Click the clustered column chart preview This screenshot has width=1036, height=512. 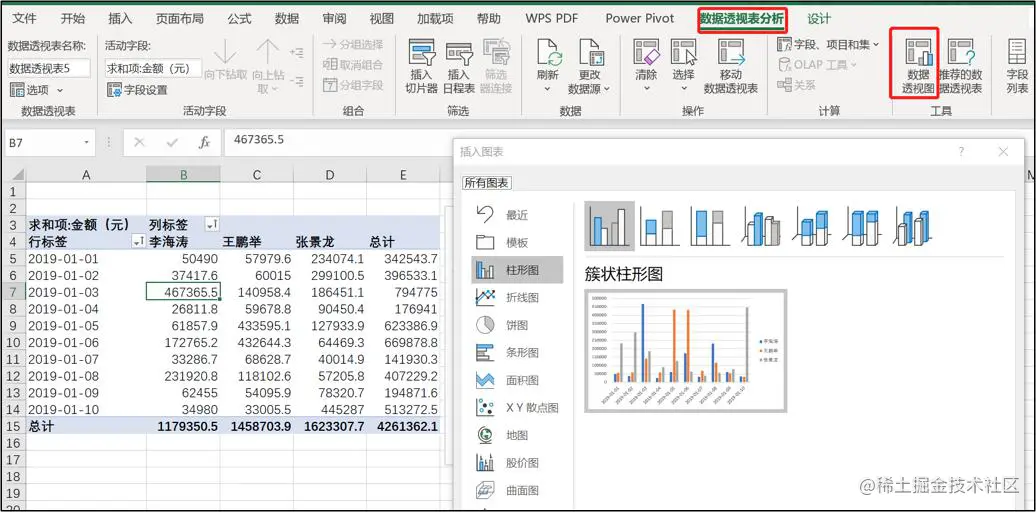click(685, 350)
